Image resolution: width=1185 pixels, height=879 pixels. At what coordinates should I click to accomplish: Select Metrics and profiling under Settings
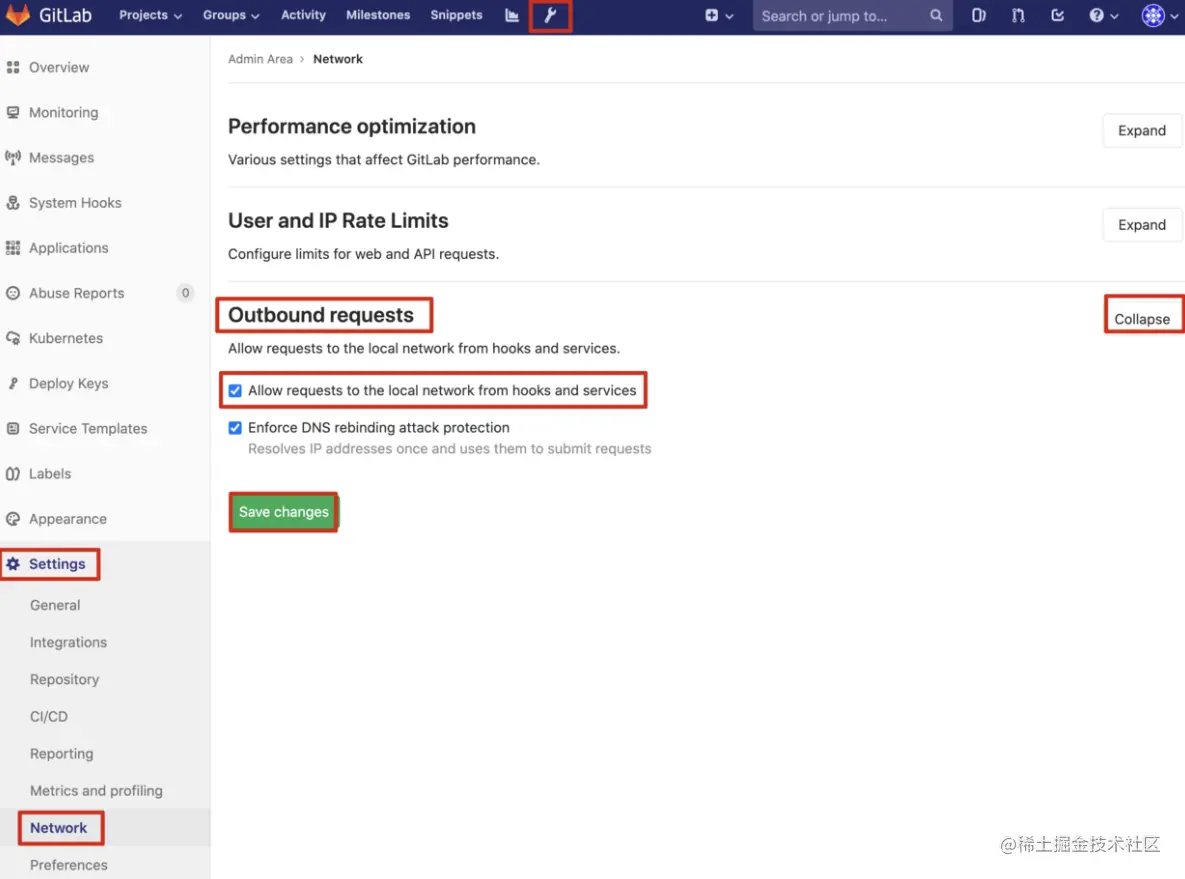point(96,791)
